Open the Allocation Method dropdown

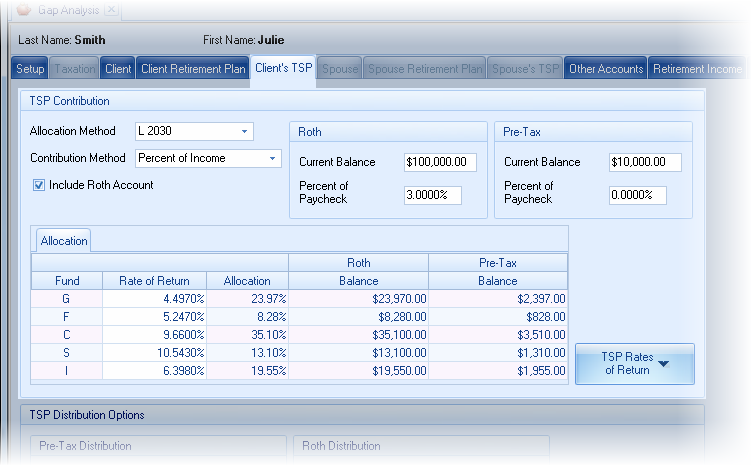(244, 131)
